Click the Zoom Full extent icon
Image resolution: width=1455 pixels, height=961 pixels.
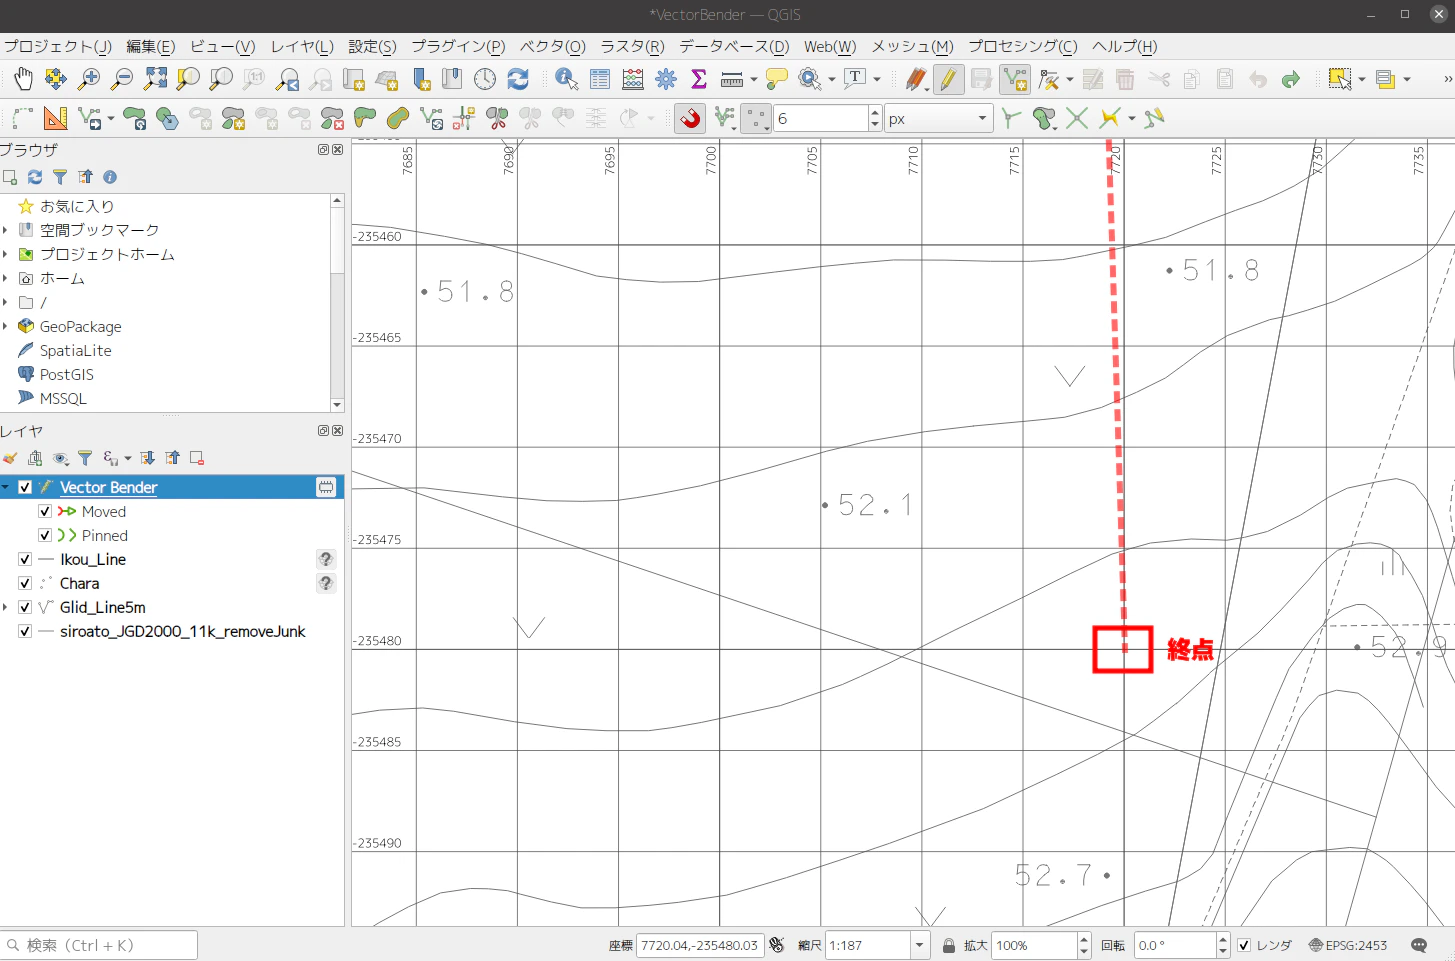pyautogui.click(x=155, y=79)
